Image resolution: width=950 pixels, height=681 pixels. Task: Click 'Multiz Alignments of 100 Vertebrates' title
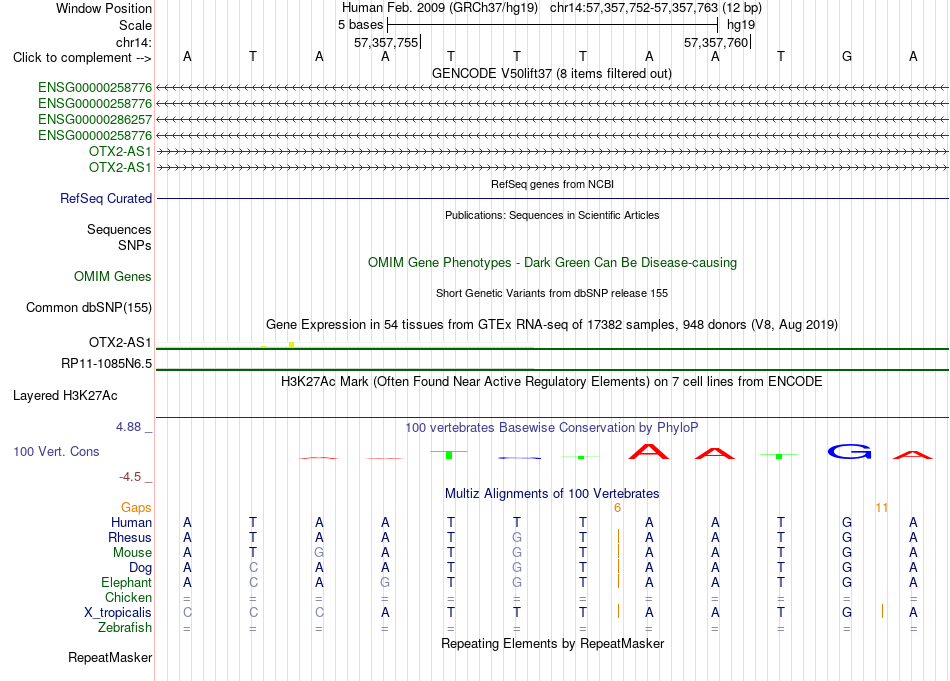coord(552,493)
